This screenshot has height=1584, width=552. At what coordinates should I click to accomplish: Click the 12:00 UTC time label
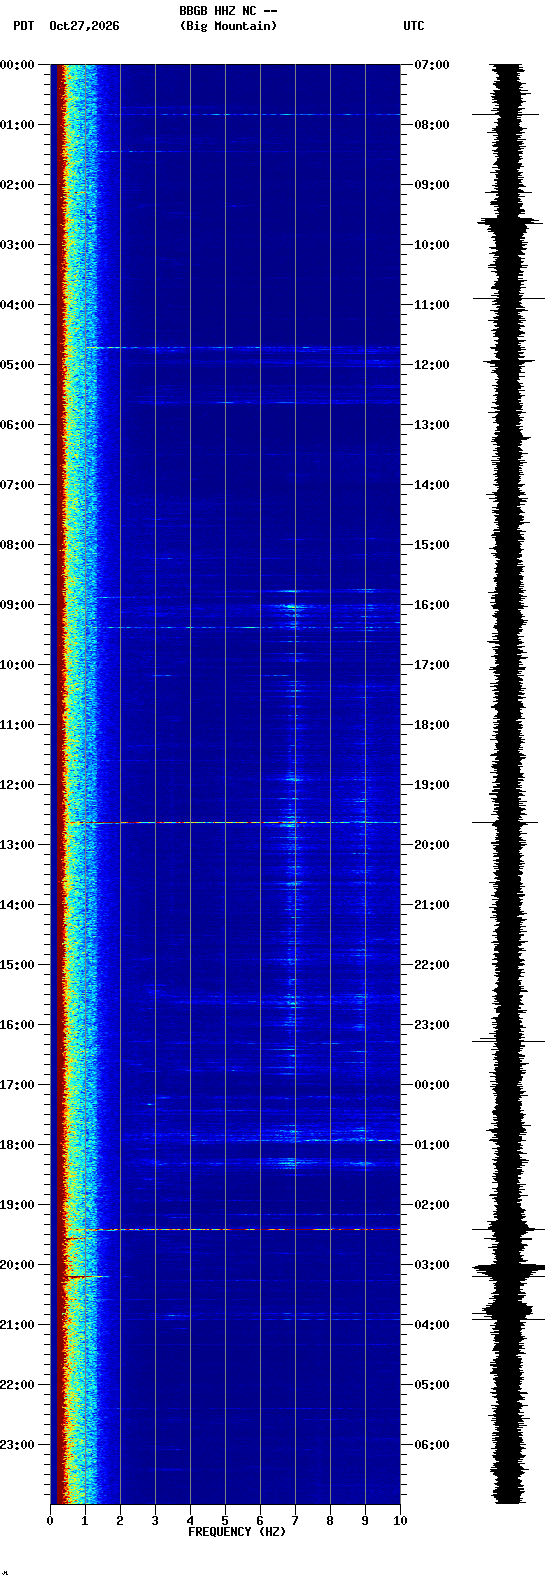[x=432, y=365]
